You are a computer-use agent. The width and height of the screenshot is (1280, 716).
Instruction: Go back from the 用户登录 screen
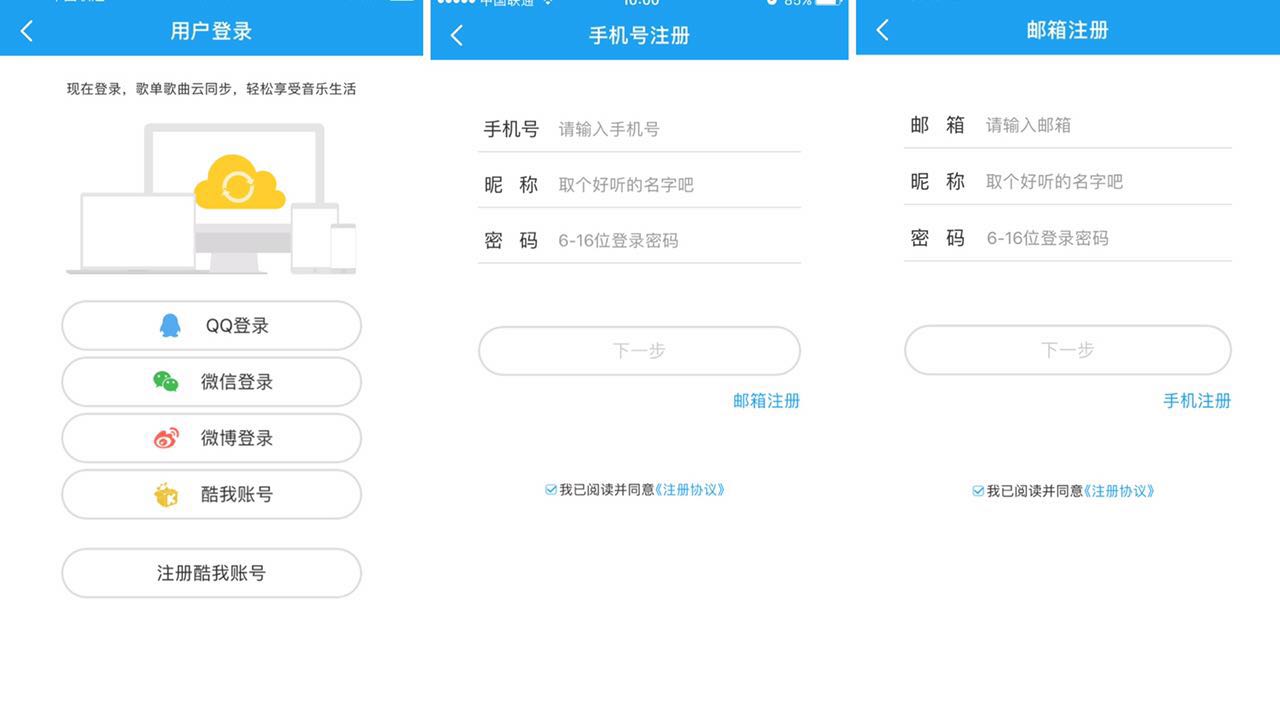(27, 31)
